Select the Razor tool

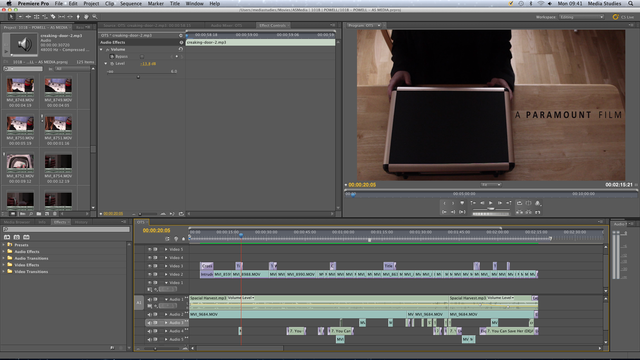[x=53, y=17]
